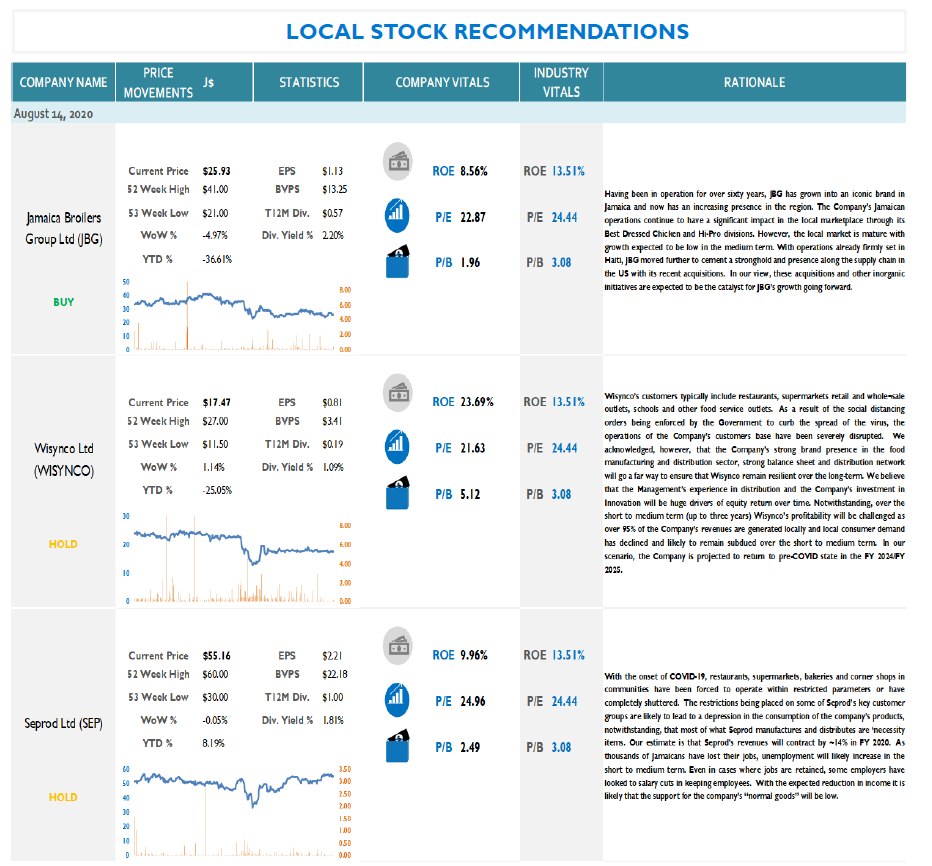Image resolution: width=932 pixels, height=866 pixels.
Task: Click the bar chart P/E icon for Seprod
Action: click(397, 700)
